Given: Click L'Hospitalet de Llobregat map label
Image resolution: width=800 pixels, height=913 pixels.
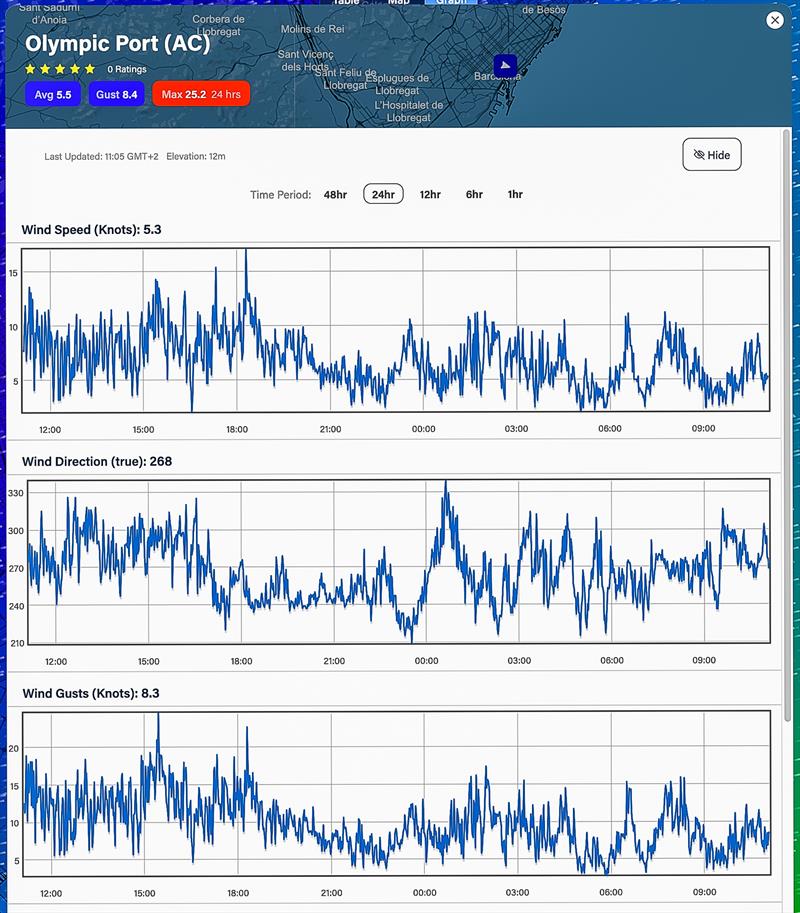Looking at the screenshot, I should pyautogui.click(x=409, y=111).
